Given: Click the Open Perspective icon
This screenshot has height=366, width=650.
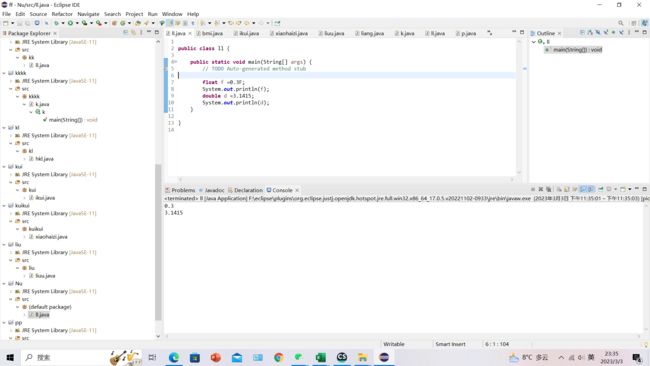Looking at the screenshot, I should click(x=633, y=23).
